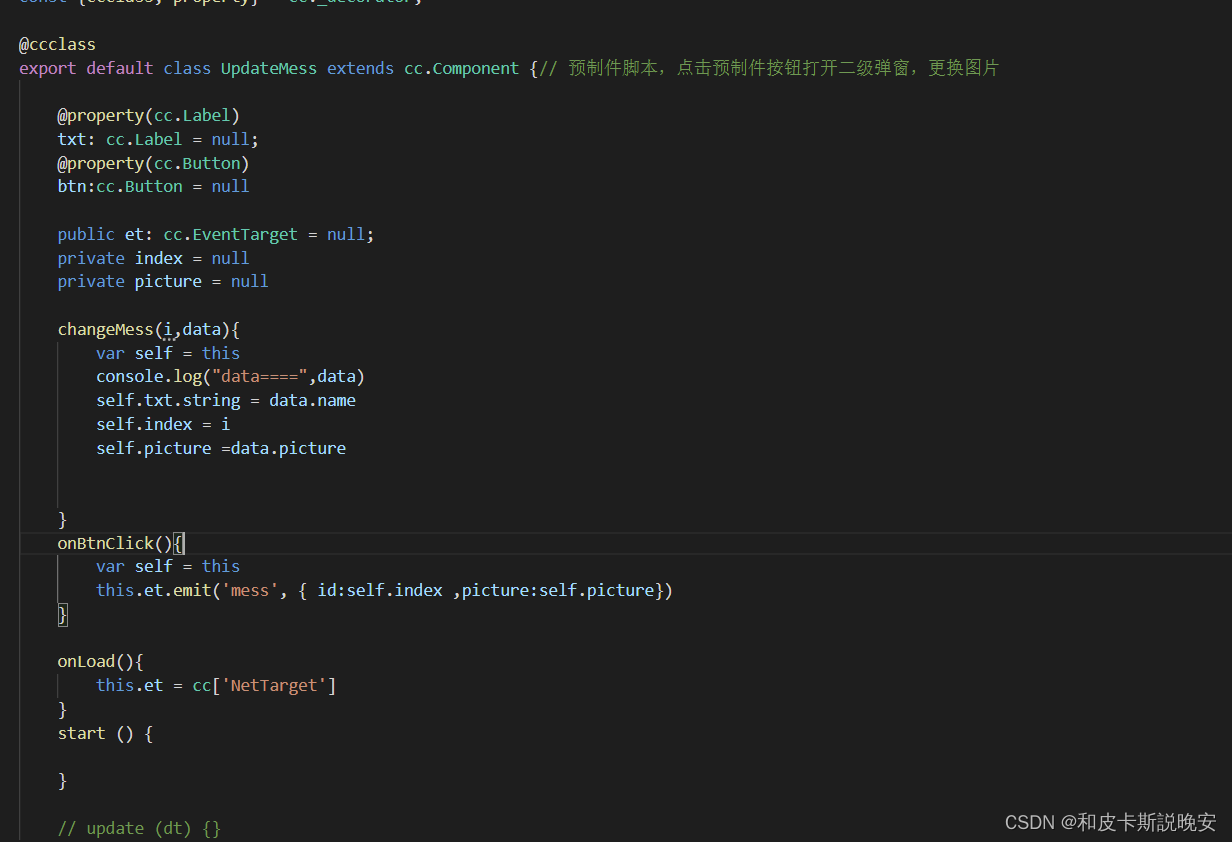Click the Chinese comment after the class brace
This screenshot has height=842, width=1232.
point(768,68)
